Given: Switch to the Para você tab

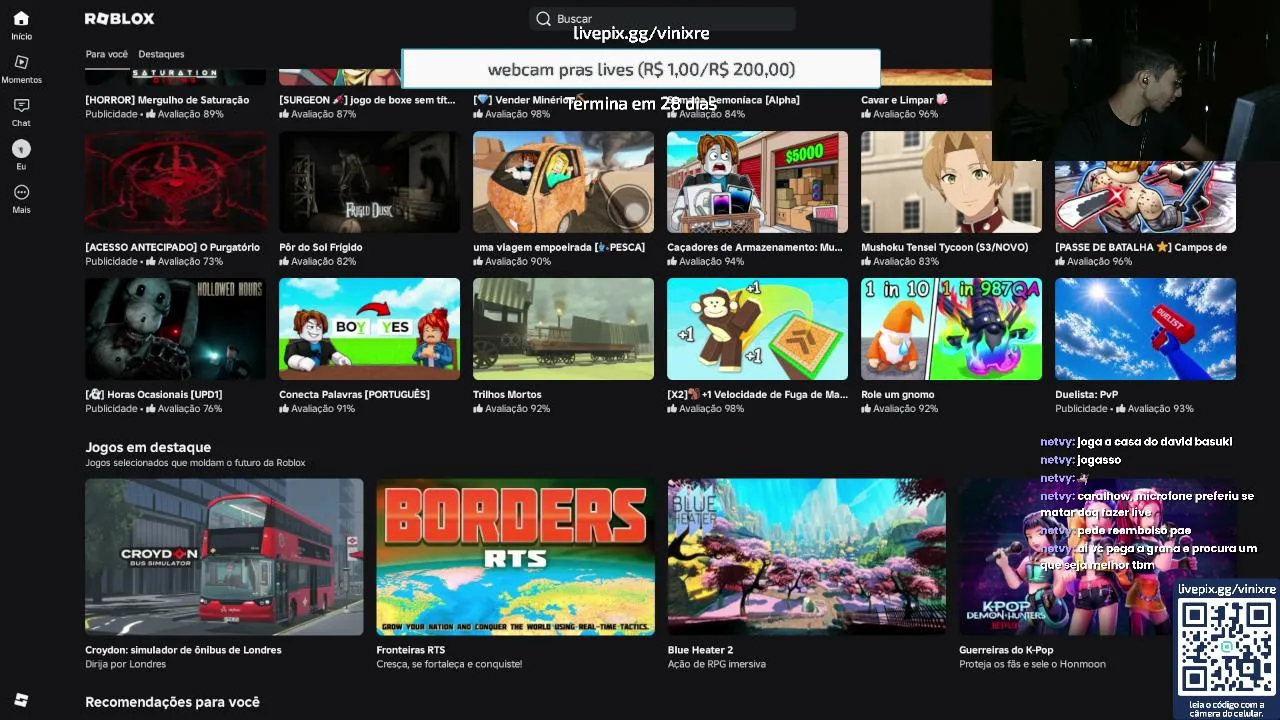Looking at the screenshot, I should (x=107, y=54).
